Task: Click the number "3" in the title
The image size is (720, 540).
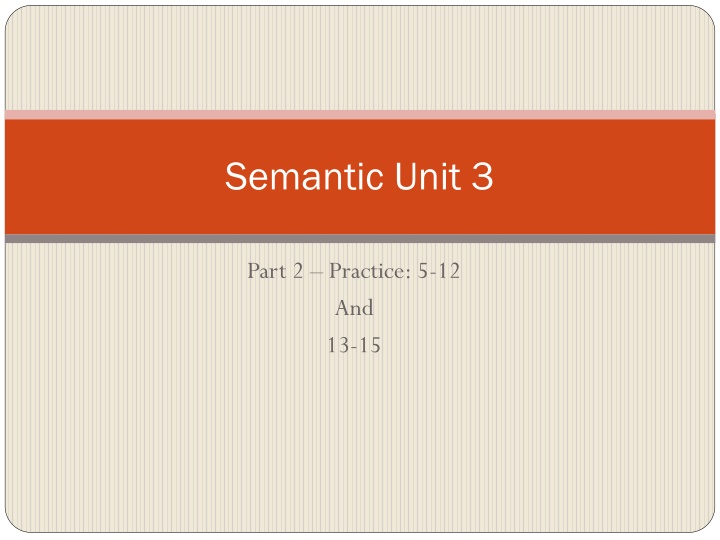Action: 483,176
